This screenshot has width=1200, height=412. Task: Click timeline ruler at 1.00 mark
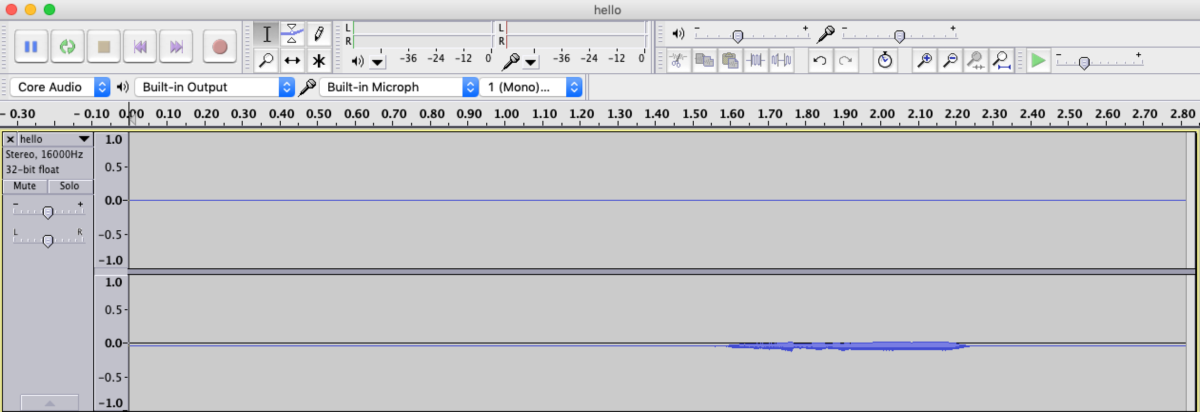tap(506, 114)
